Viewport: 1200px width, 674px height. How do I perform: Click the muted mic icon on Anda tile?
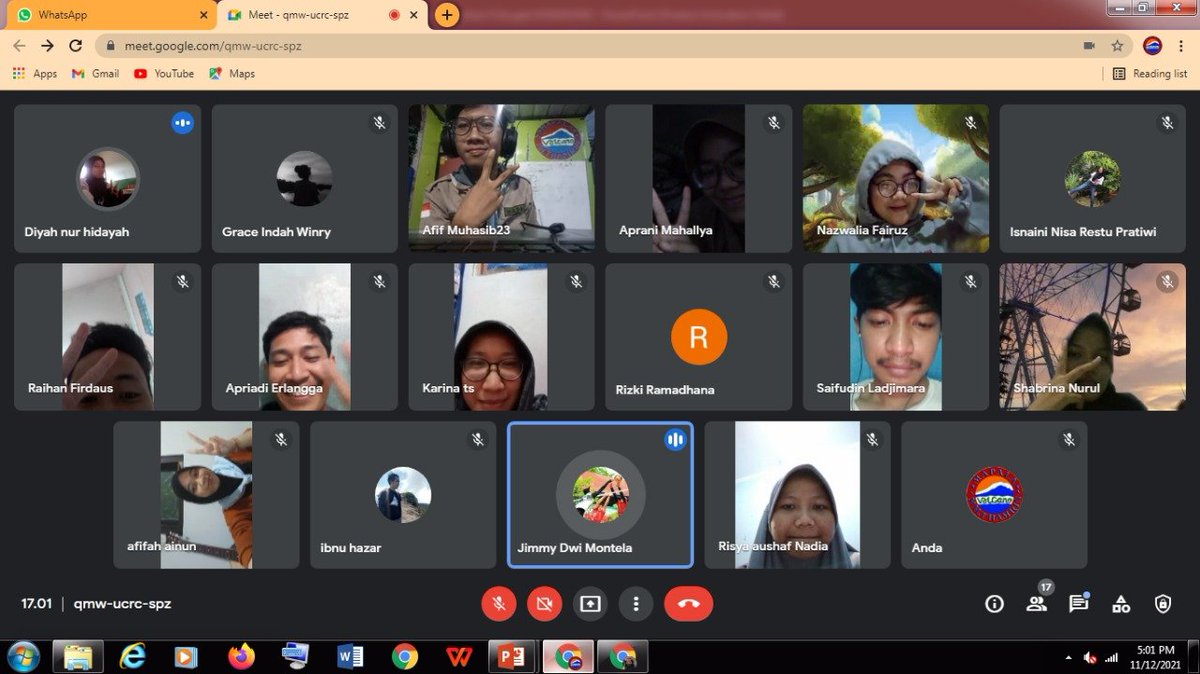(x=1069, y=439)
